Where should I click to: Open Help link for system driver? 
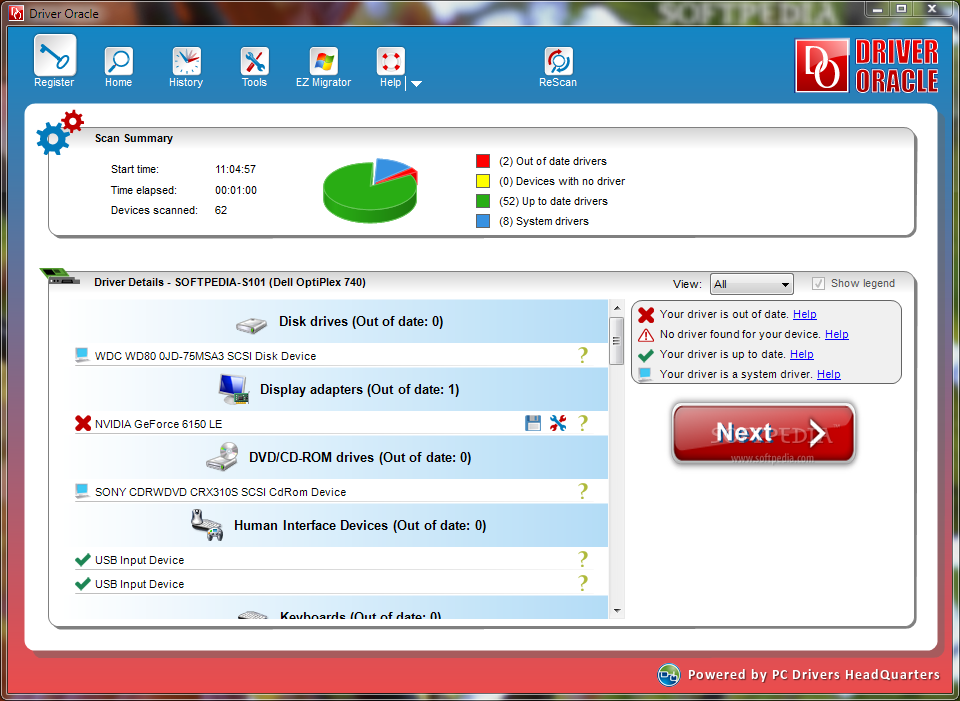coord(828,374)
